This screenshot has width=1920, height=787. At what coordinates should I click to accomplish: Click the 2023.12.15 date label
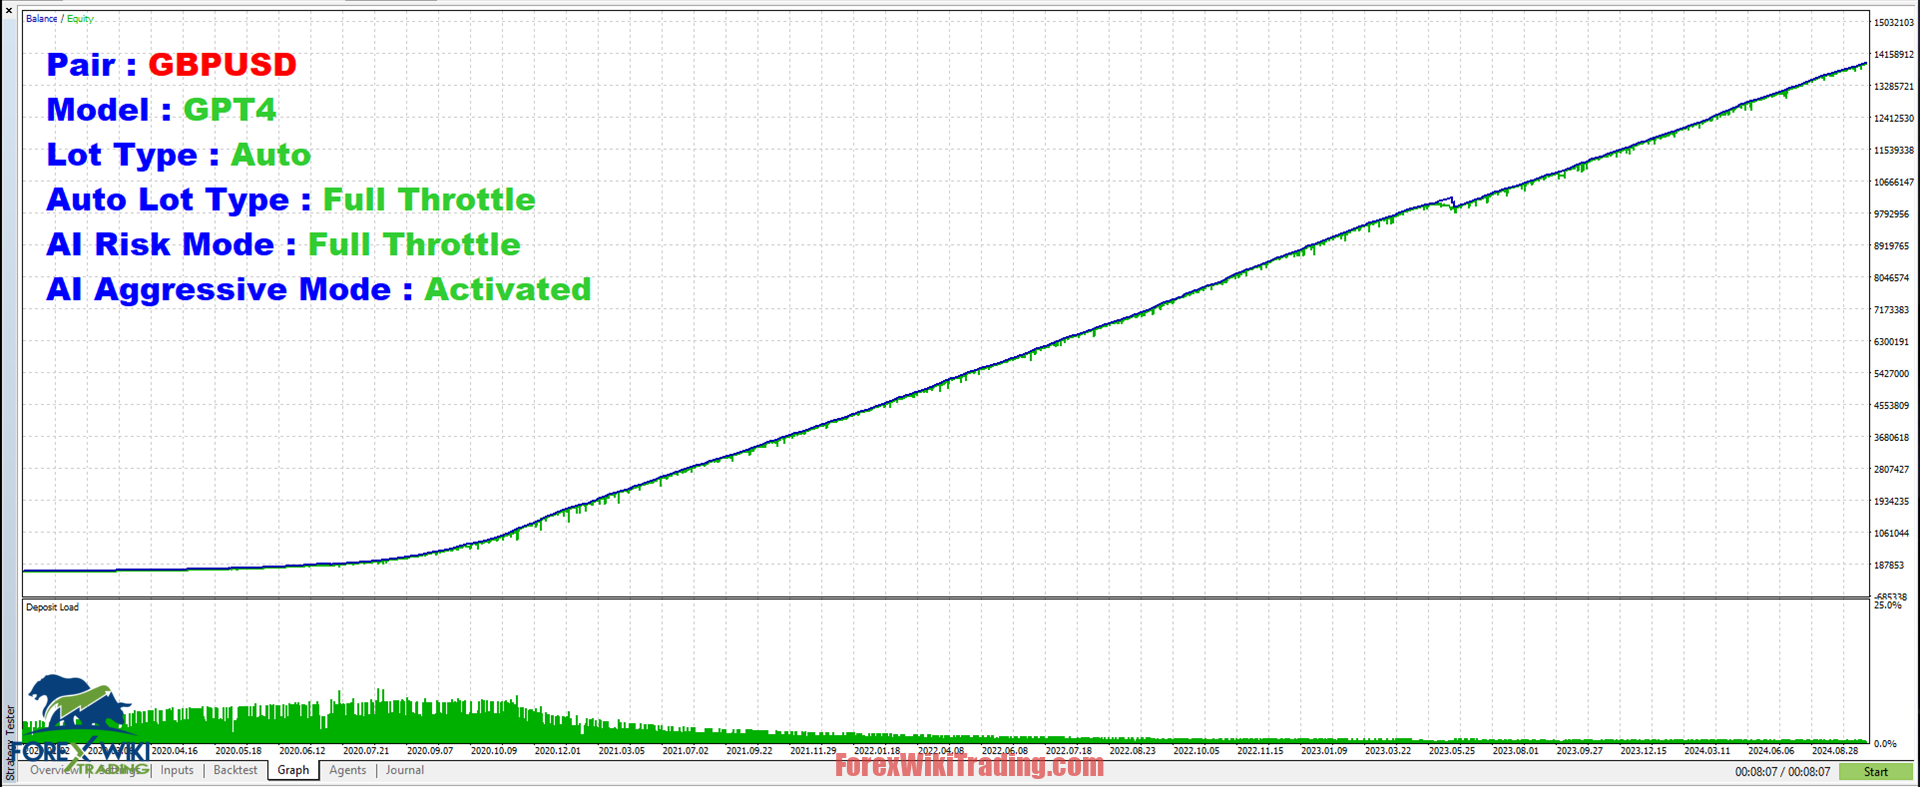1644,751
